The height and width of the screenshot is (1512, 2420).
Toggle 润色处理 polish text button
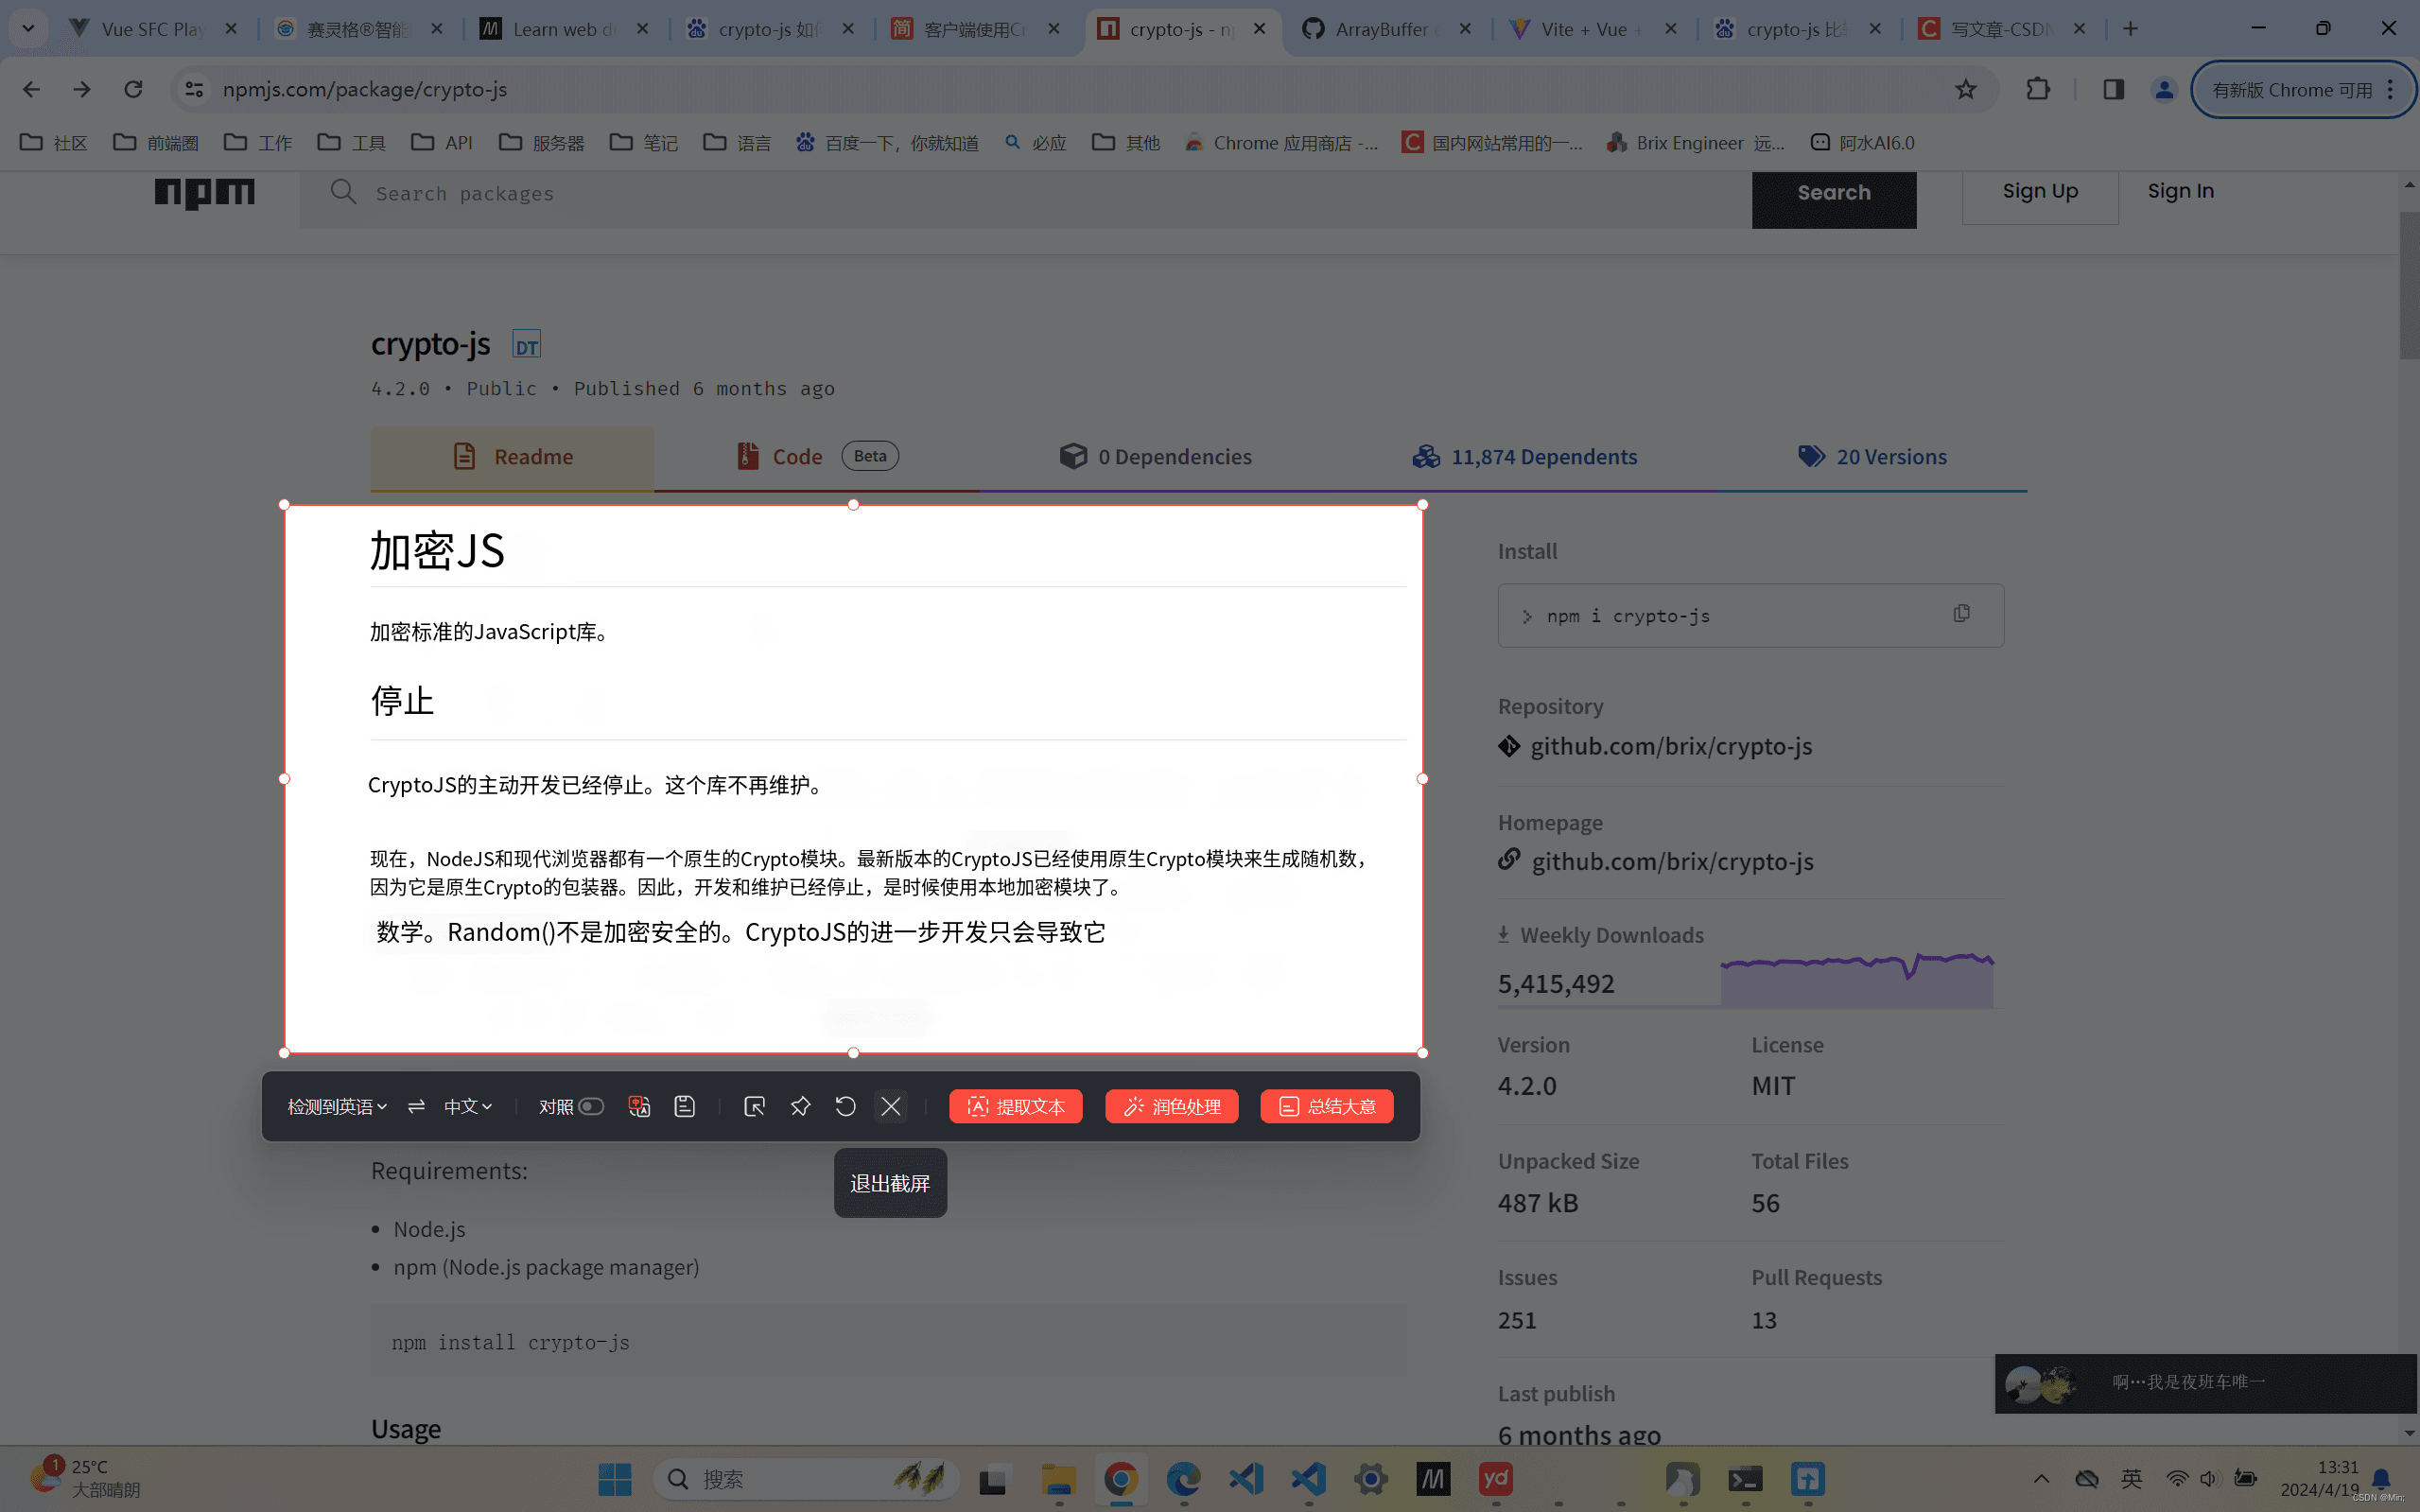pyautogui.click(x=1171, y=1106)
